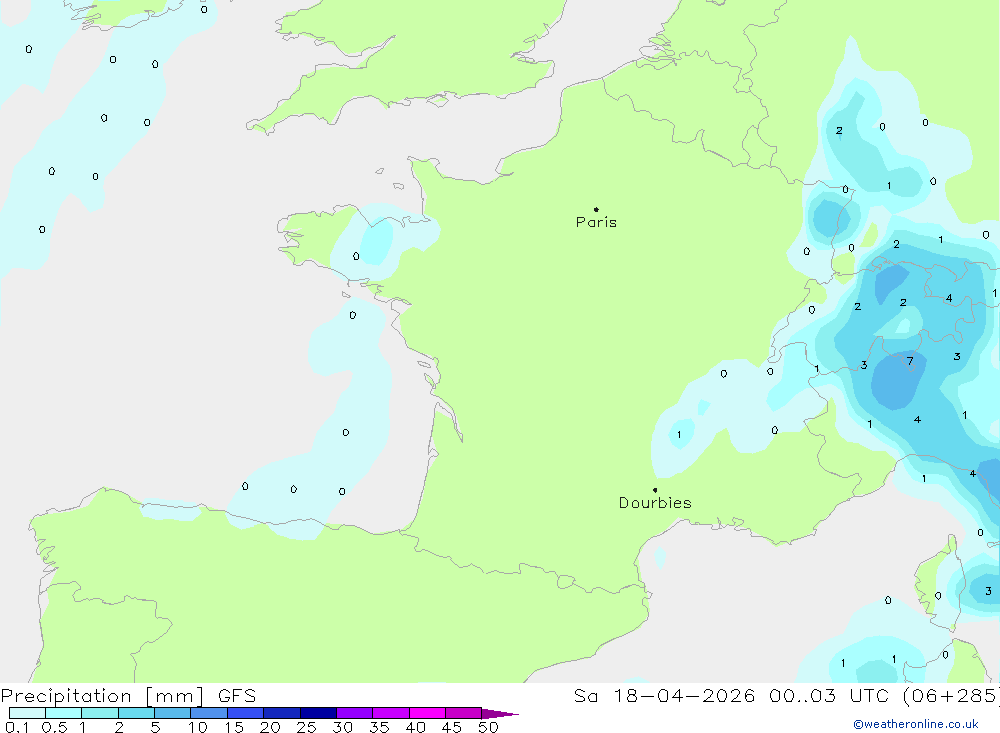The width and height of the screenshot is (1000, 733).
Task: Click the legend scale label '50'
Action: pyautogui.click(x=489, y=727)
